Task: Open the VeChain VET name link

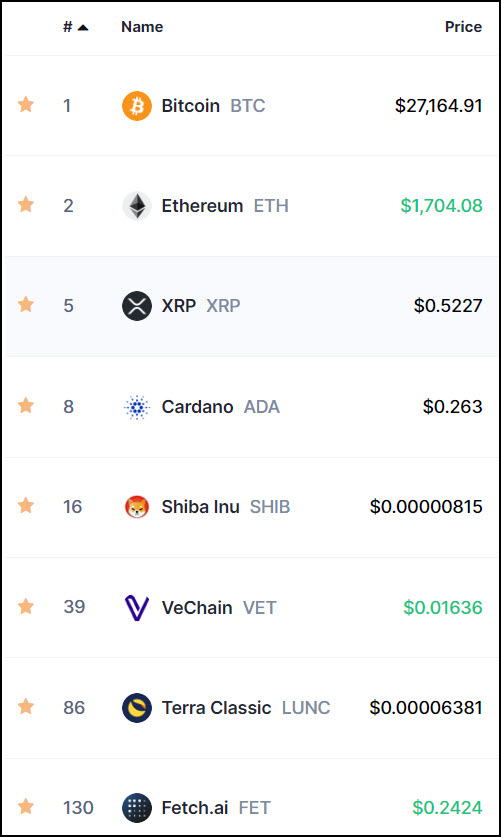Action: click(x=219, y=607)
